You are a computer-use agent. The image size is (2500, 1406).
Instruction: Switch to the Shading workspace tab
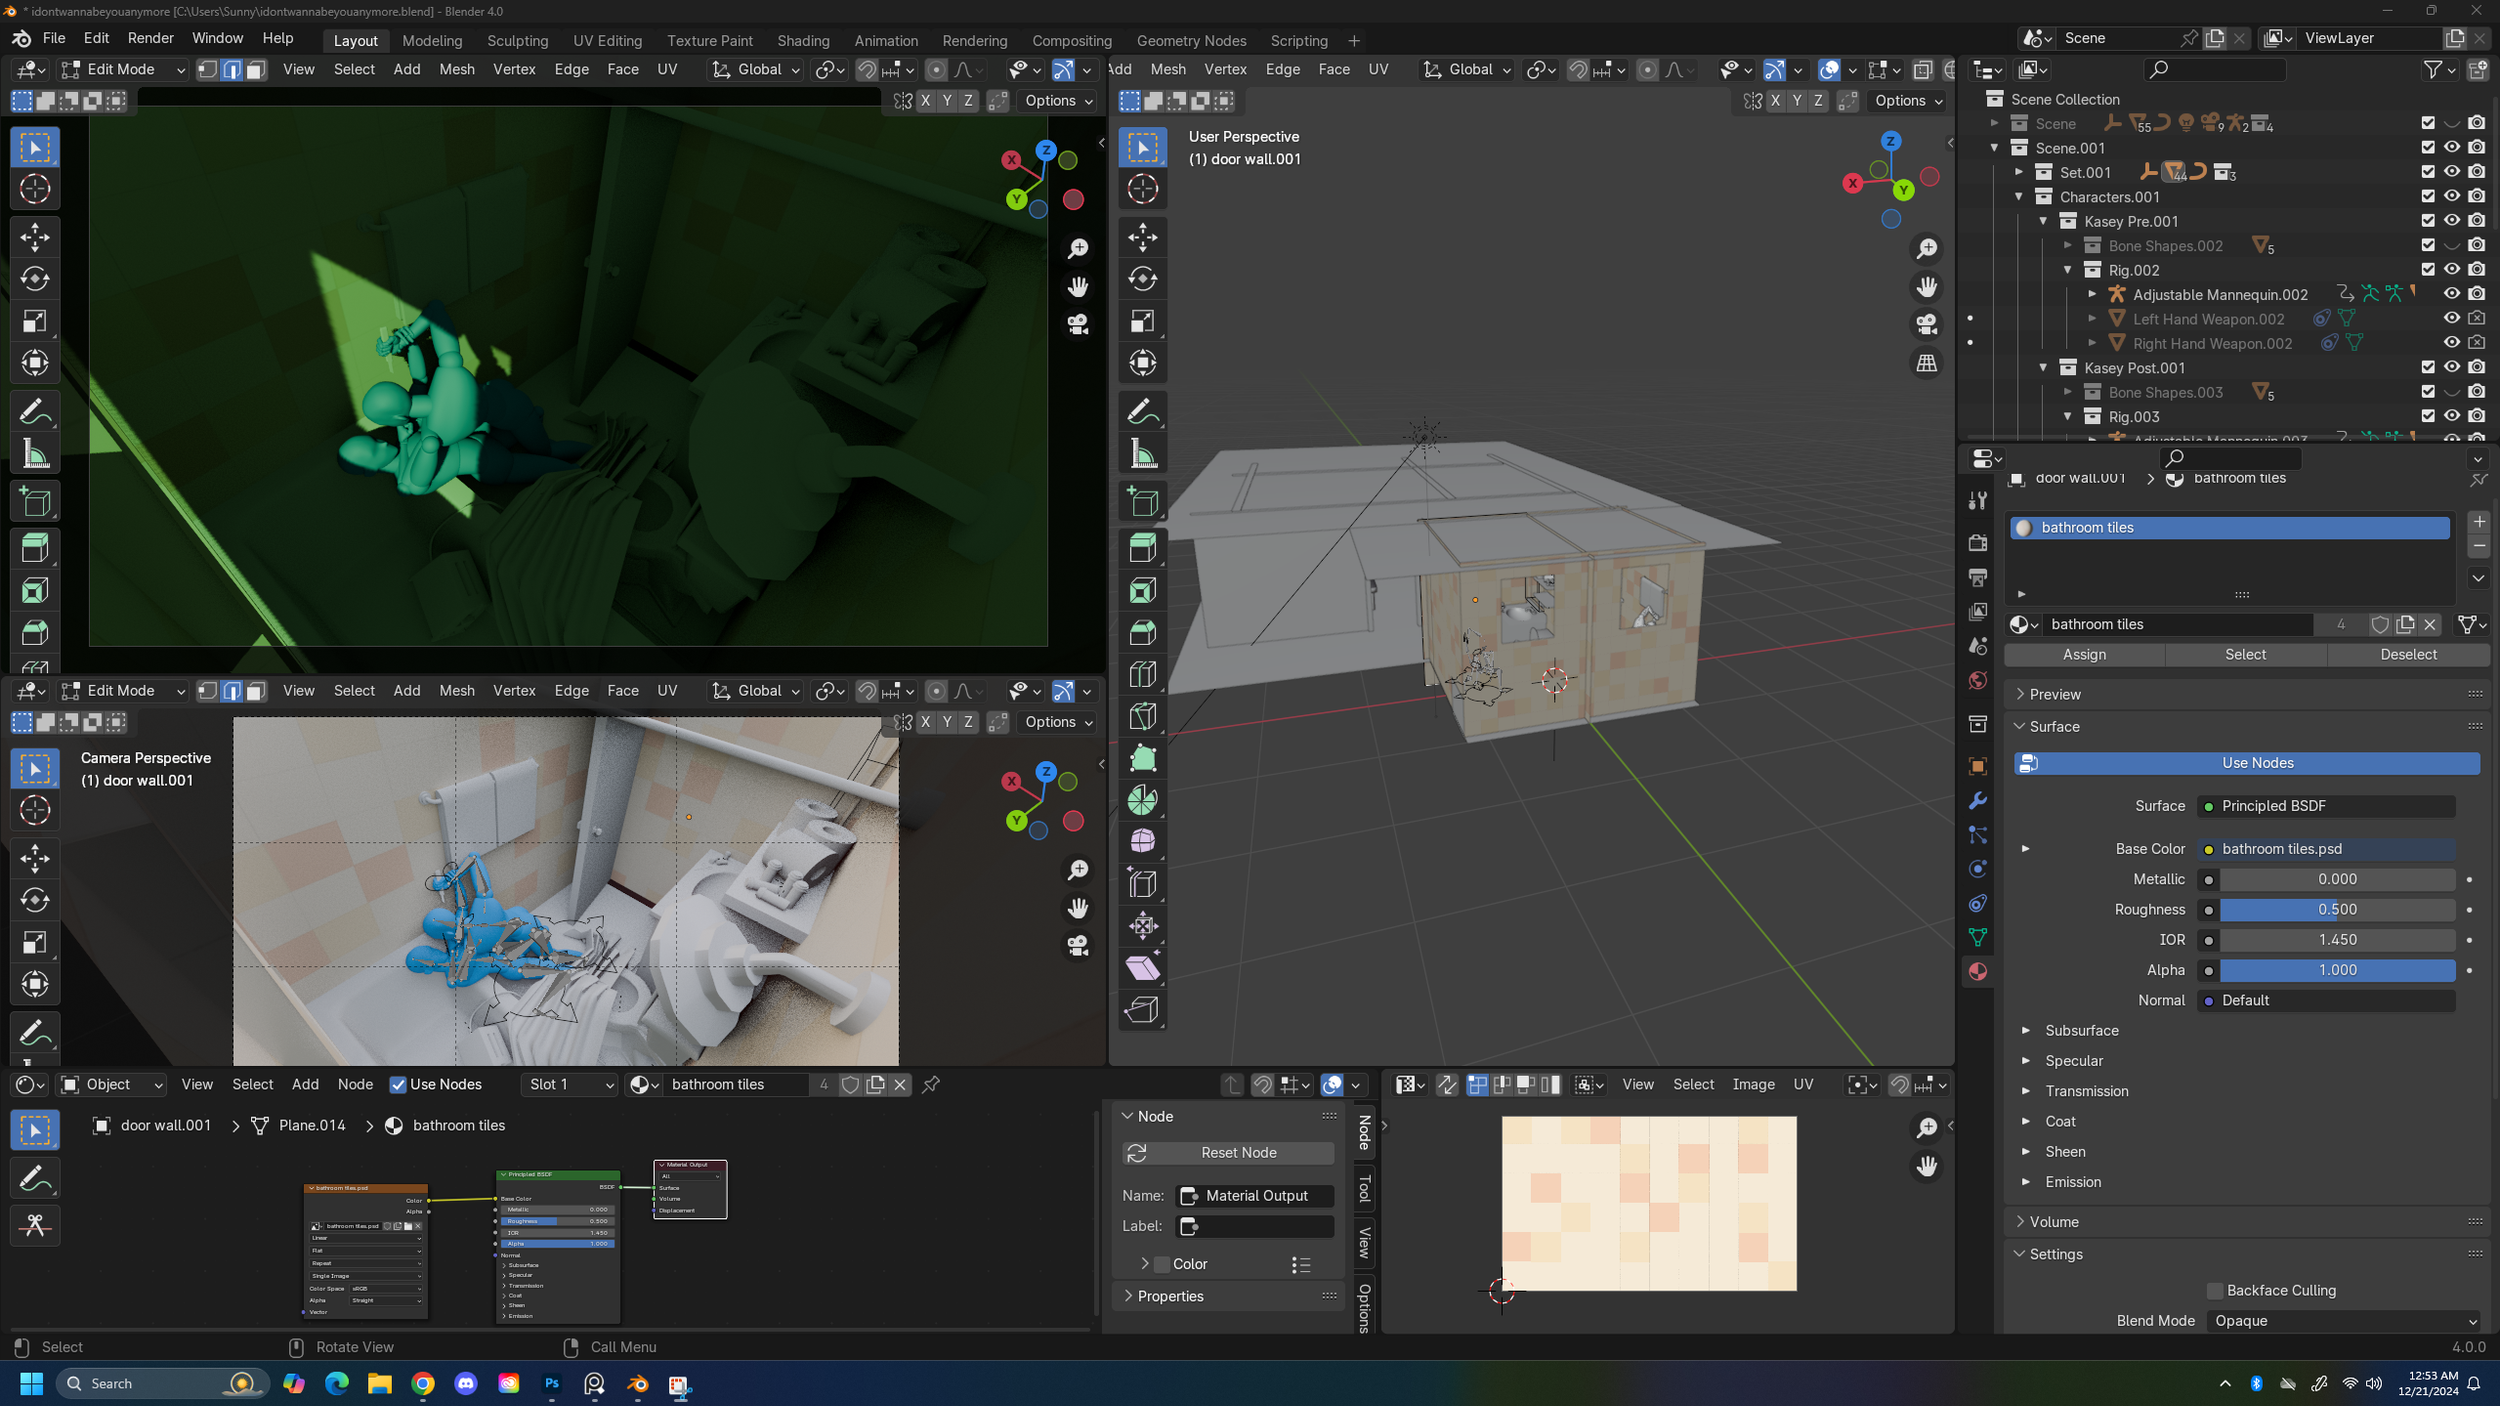tap(802, 40)
